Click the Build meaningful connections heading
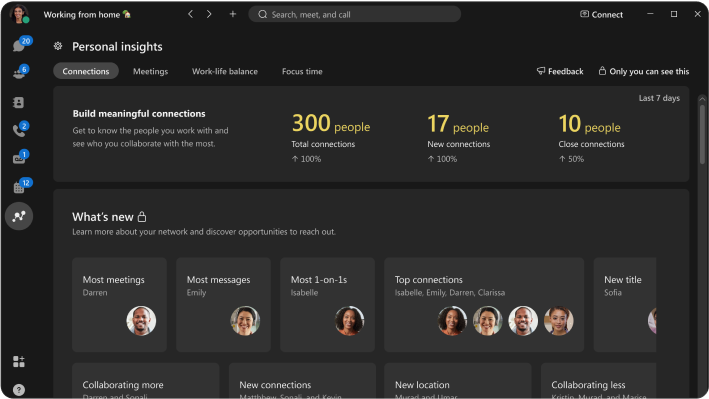Screen dimensions: 709x399 coord(139,114)
